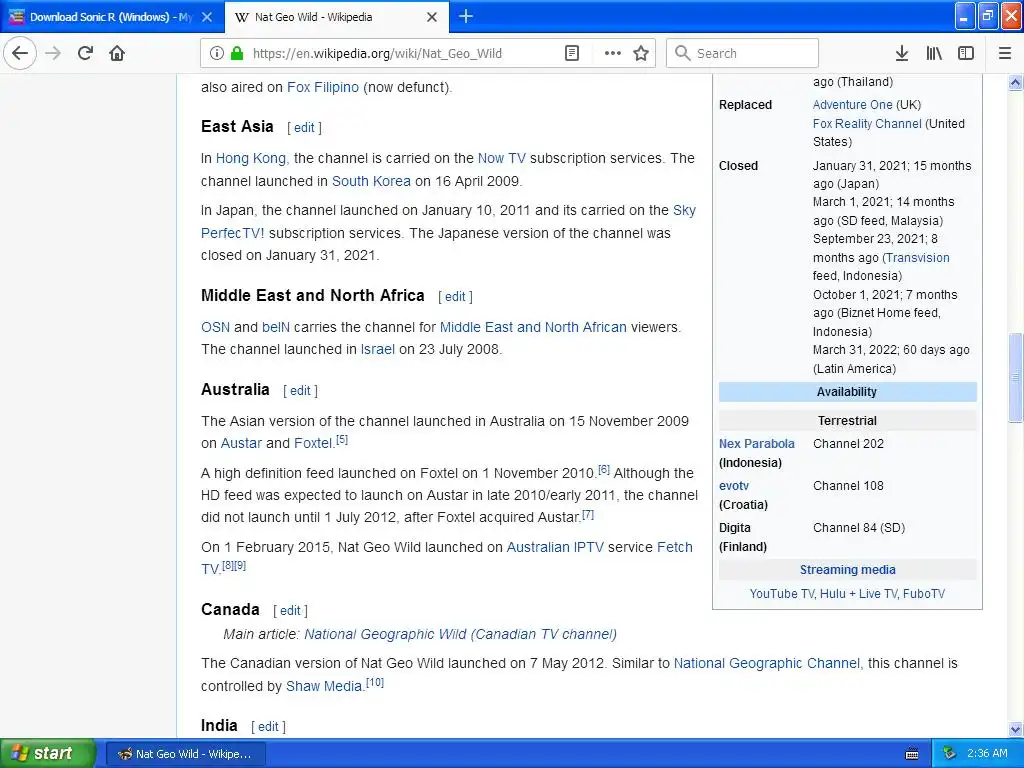Image resolution: width=1024 pixels, height=768 pixels.
Task: Open the Shaw Media link
Action: pos(324,686)
